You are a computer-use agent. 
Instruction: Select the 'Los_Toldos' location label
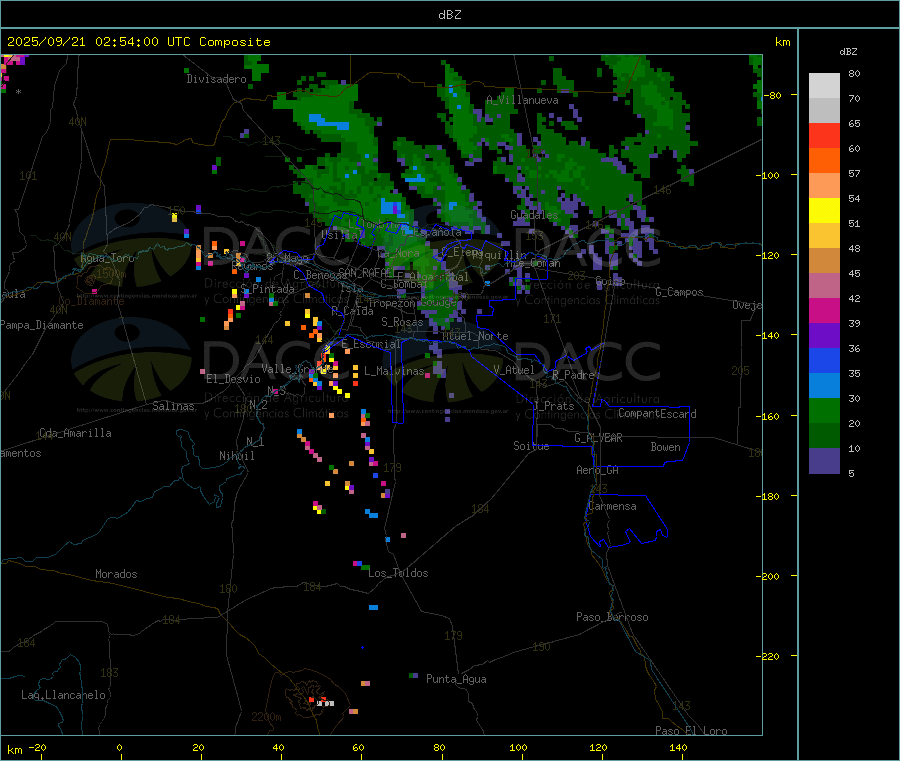click(x=398, y=573)
